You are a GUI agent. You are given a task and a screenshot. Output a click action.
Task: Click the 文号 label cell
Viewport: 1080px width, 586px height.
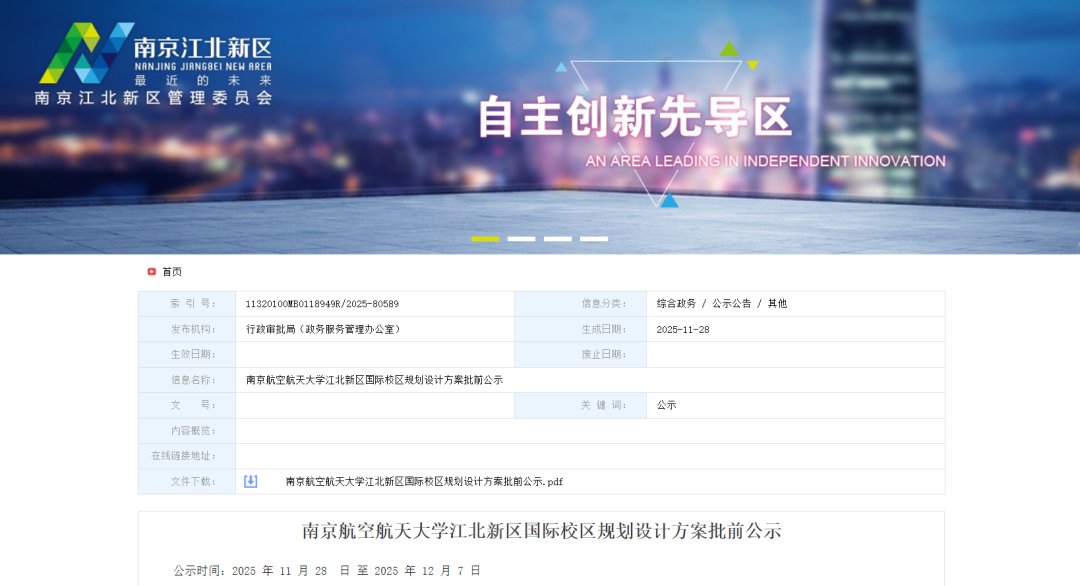click(x=187, y=406)
